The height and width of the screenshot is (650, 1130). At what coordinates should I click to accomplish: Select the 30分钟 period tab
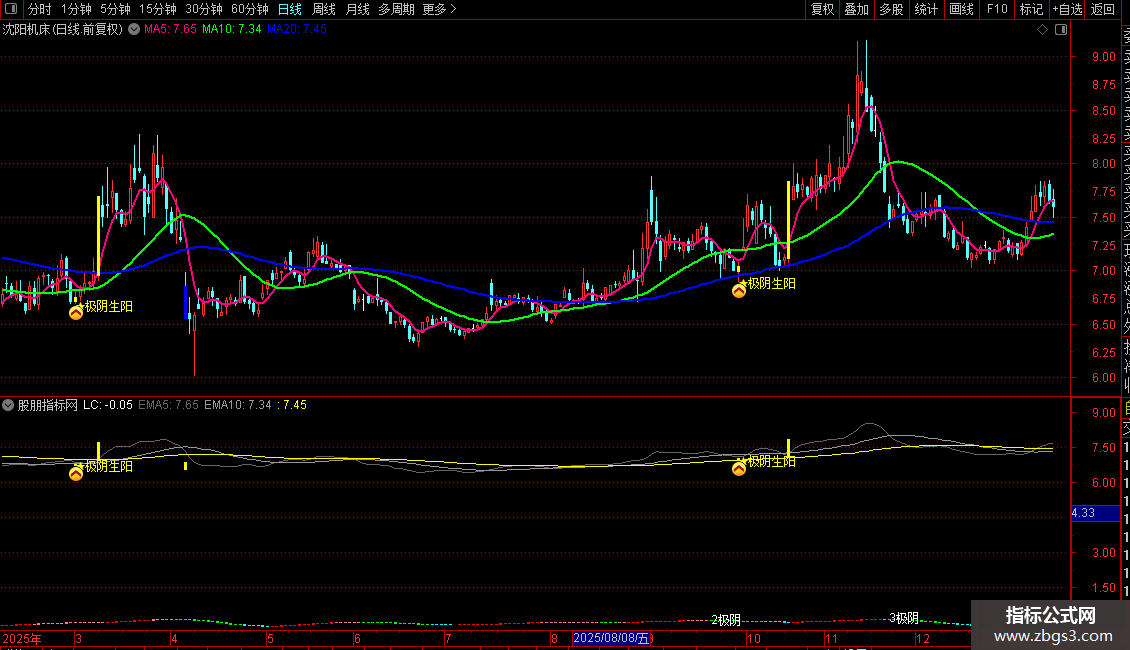click(x=204, y=9)
